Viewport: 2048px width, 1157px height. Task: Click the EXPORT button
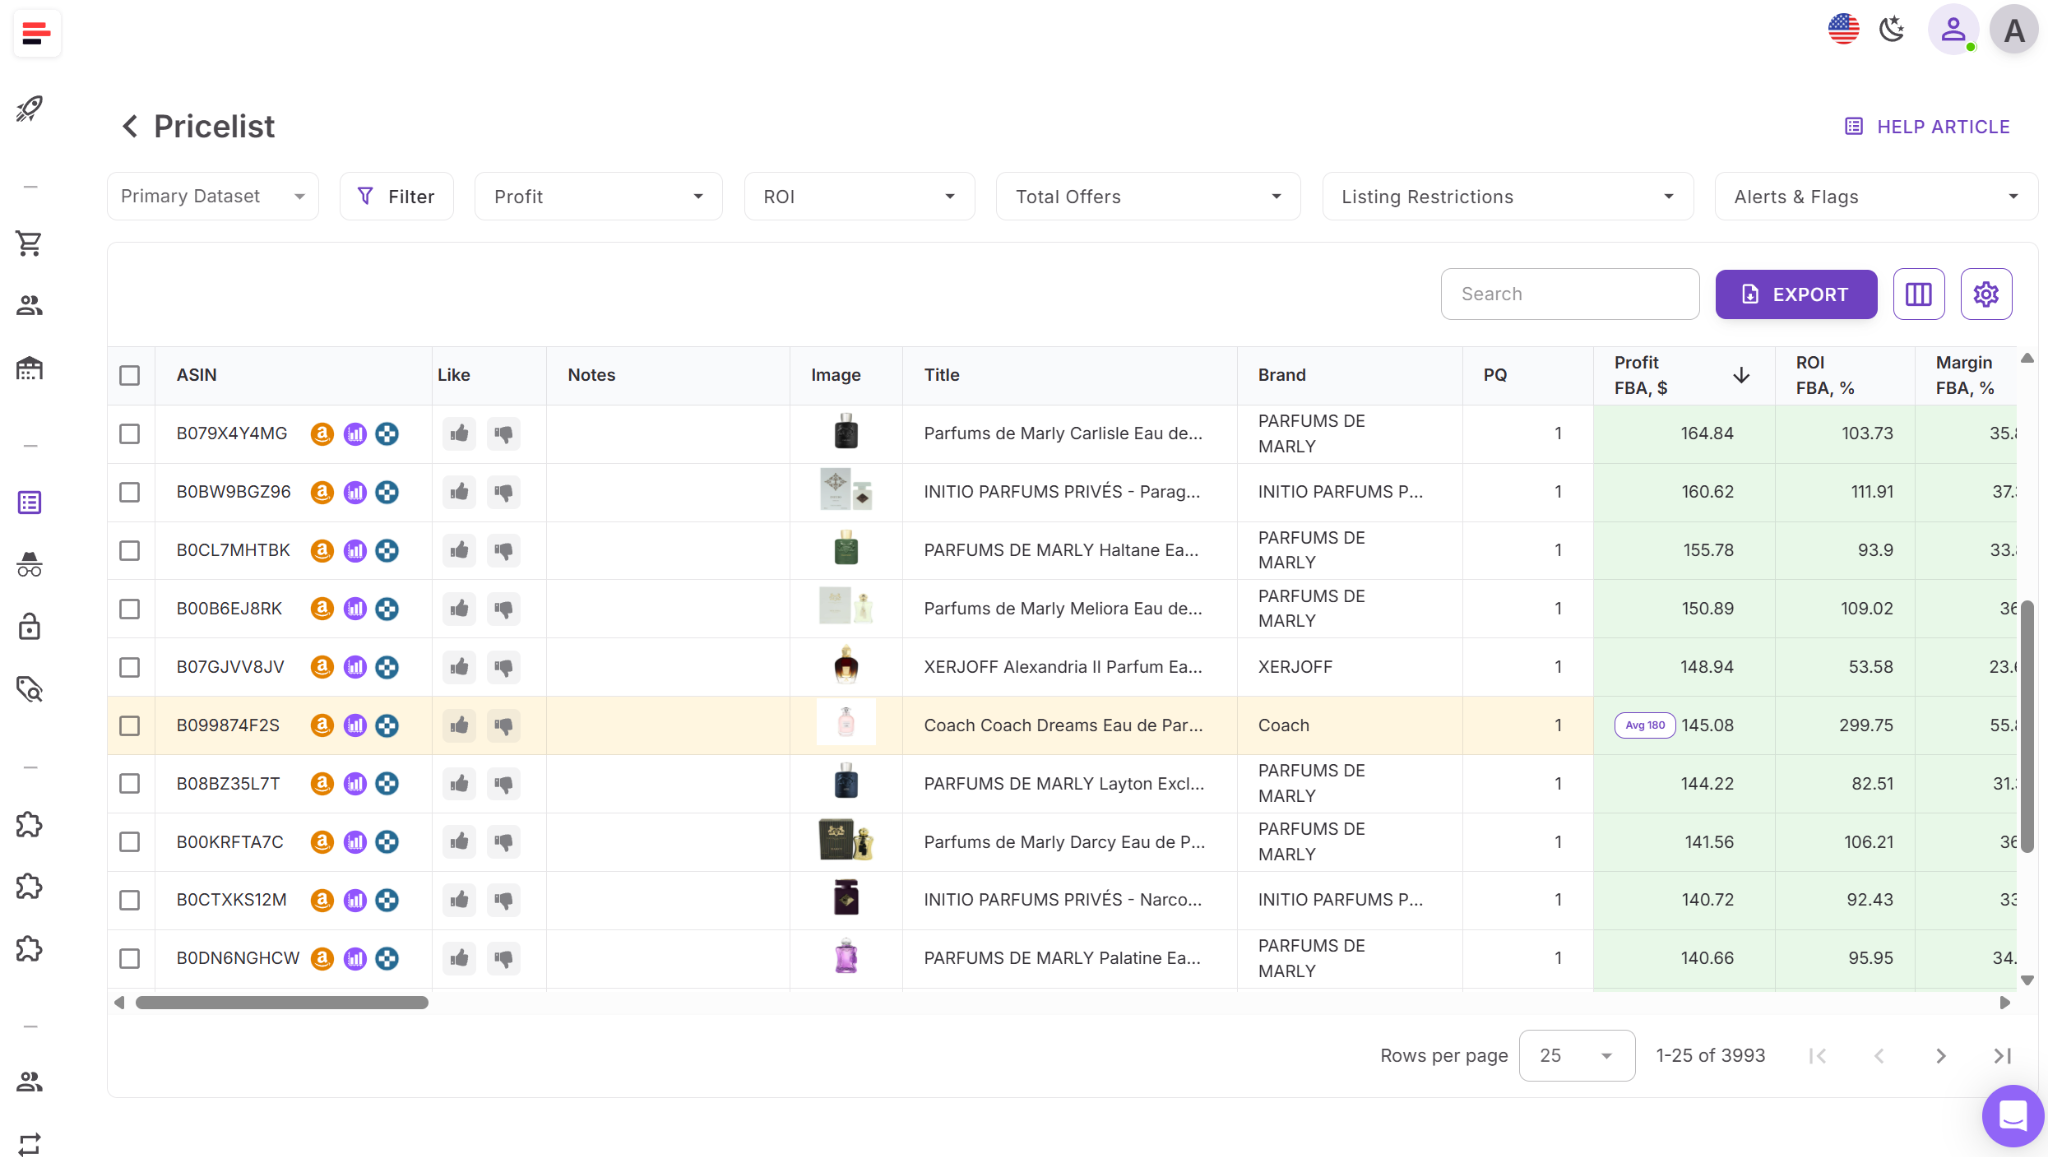pos(1795,294)
